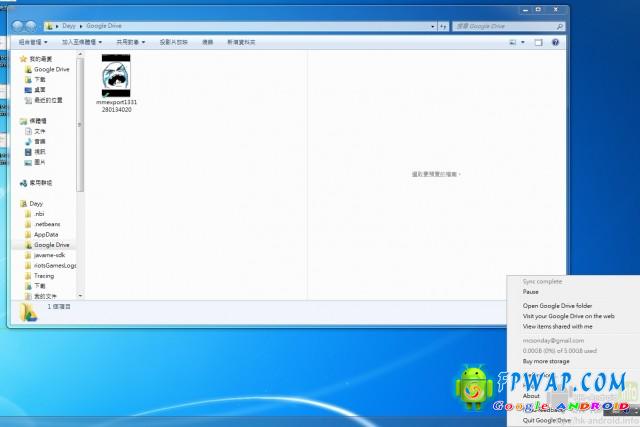Open the Organize (組合管理) dropdown menu

pyautogui.click(x=33, y=42)
